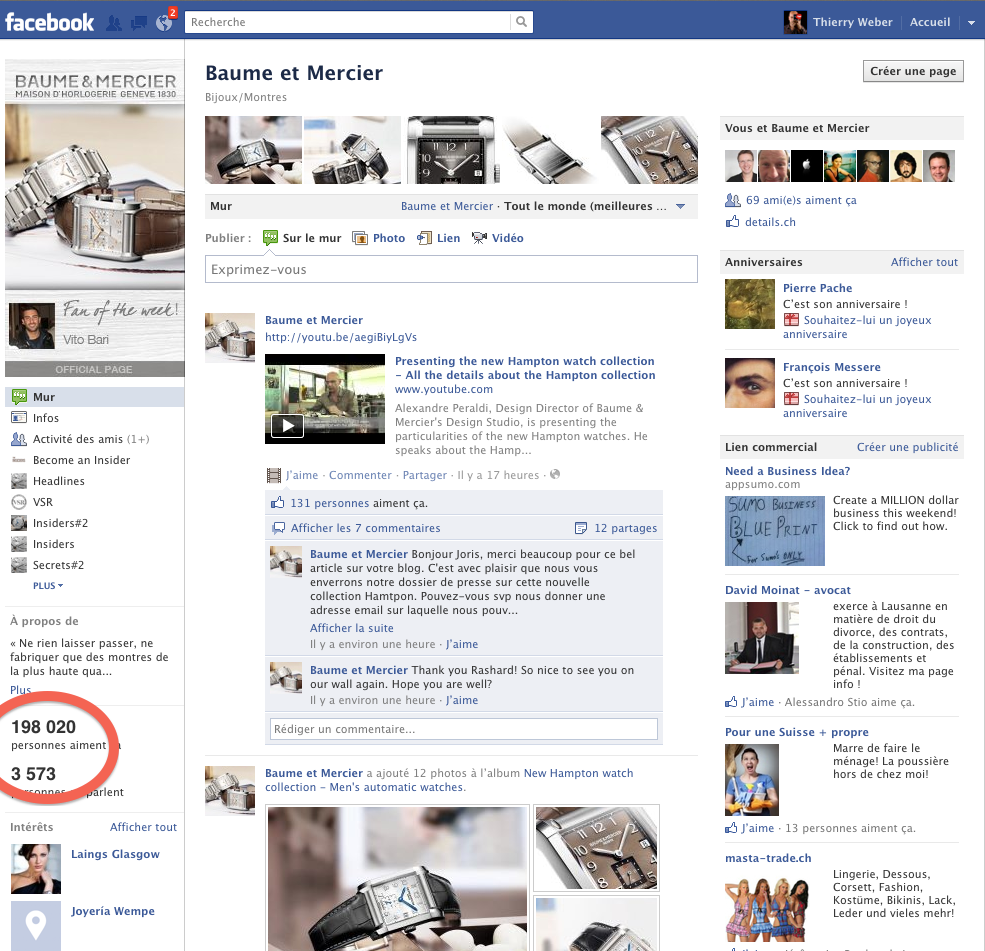Open Presenting the new Hampton watch collection title

click(x=525, y=368)
